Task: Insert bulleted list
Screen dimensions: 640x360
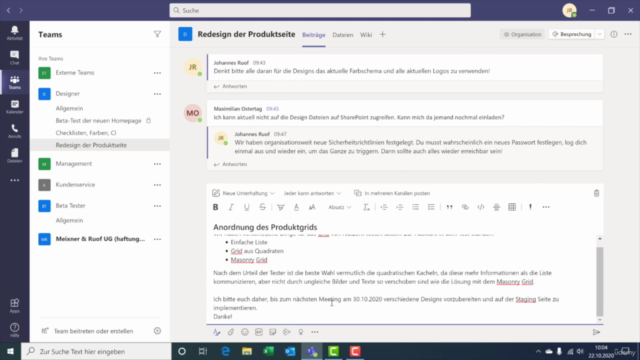Action: point(416,207)
